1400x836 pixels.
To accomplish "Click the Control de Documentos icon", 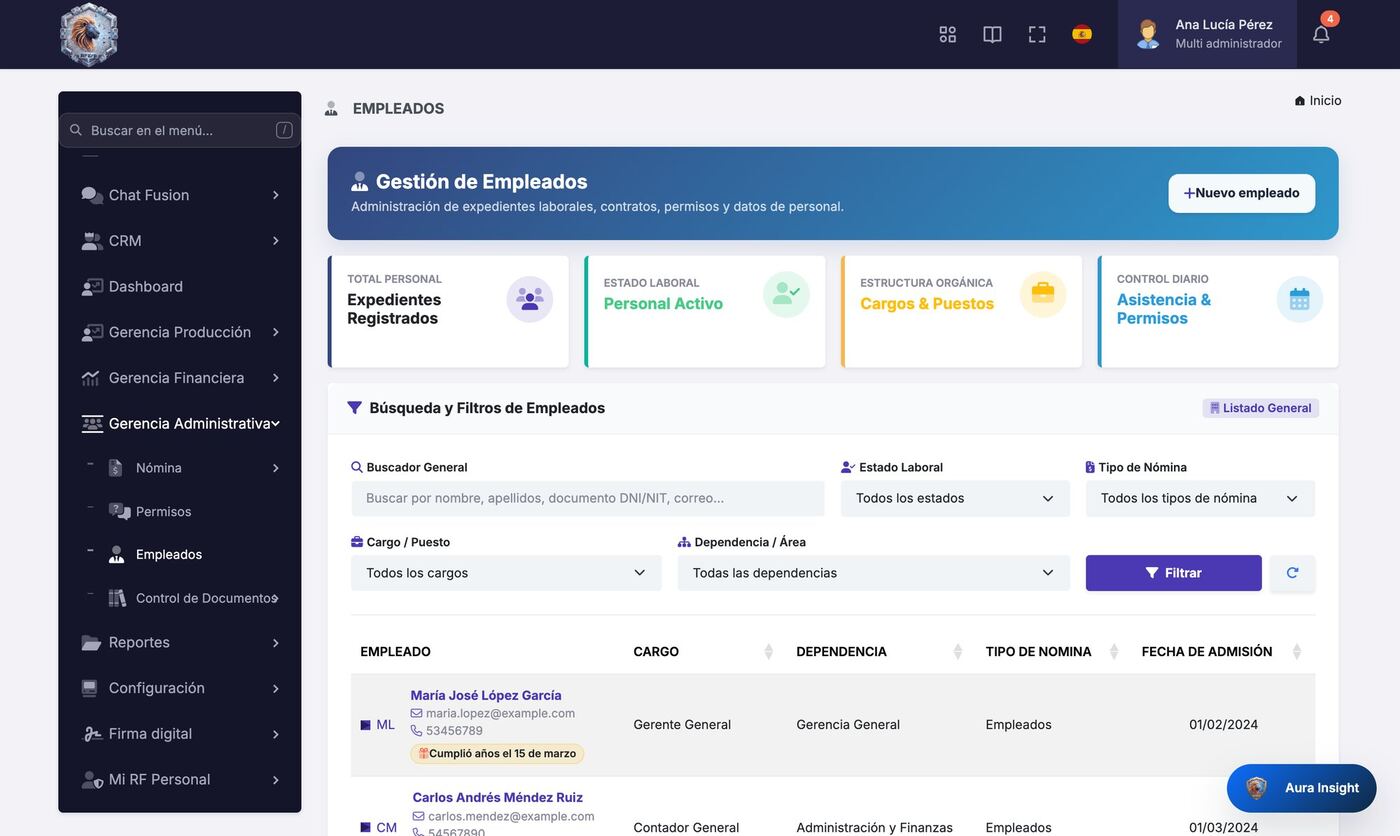I will (x=117, y=598).
